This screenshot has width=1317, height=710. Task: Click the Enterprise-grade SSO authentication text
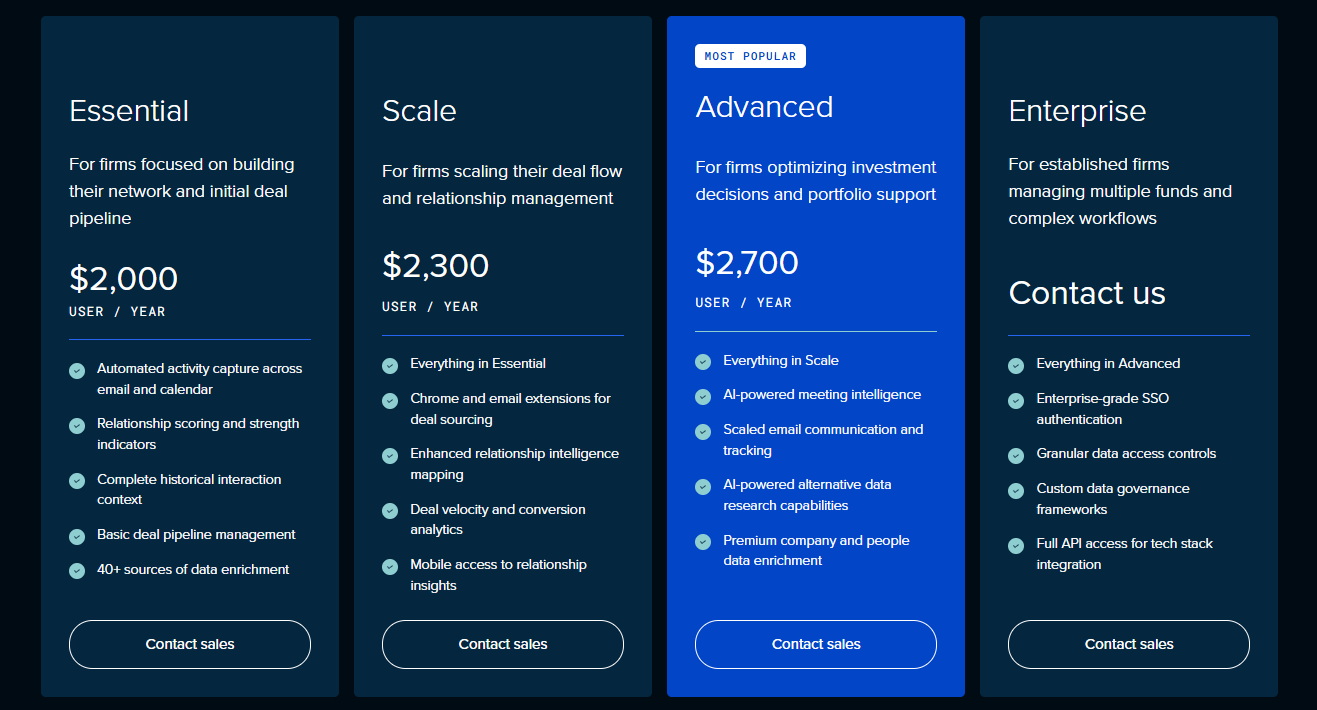click(x=1102, y=409)
